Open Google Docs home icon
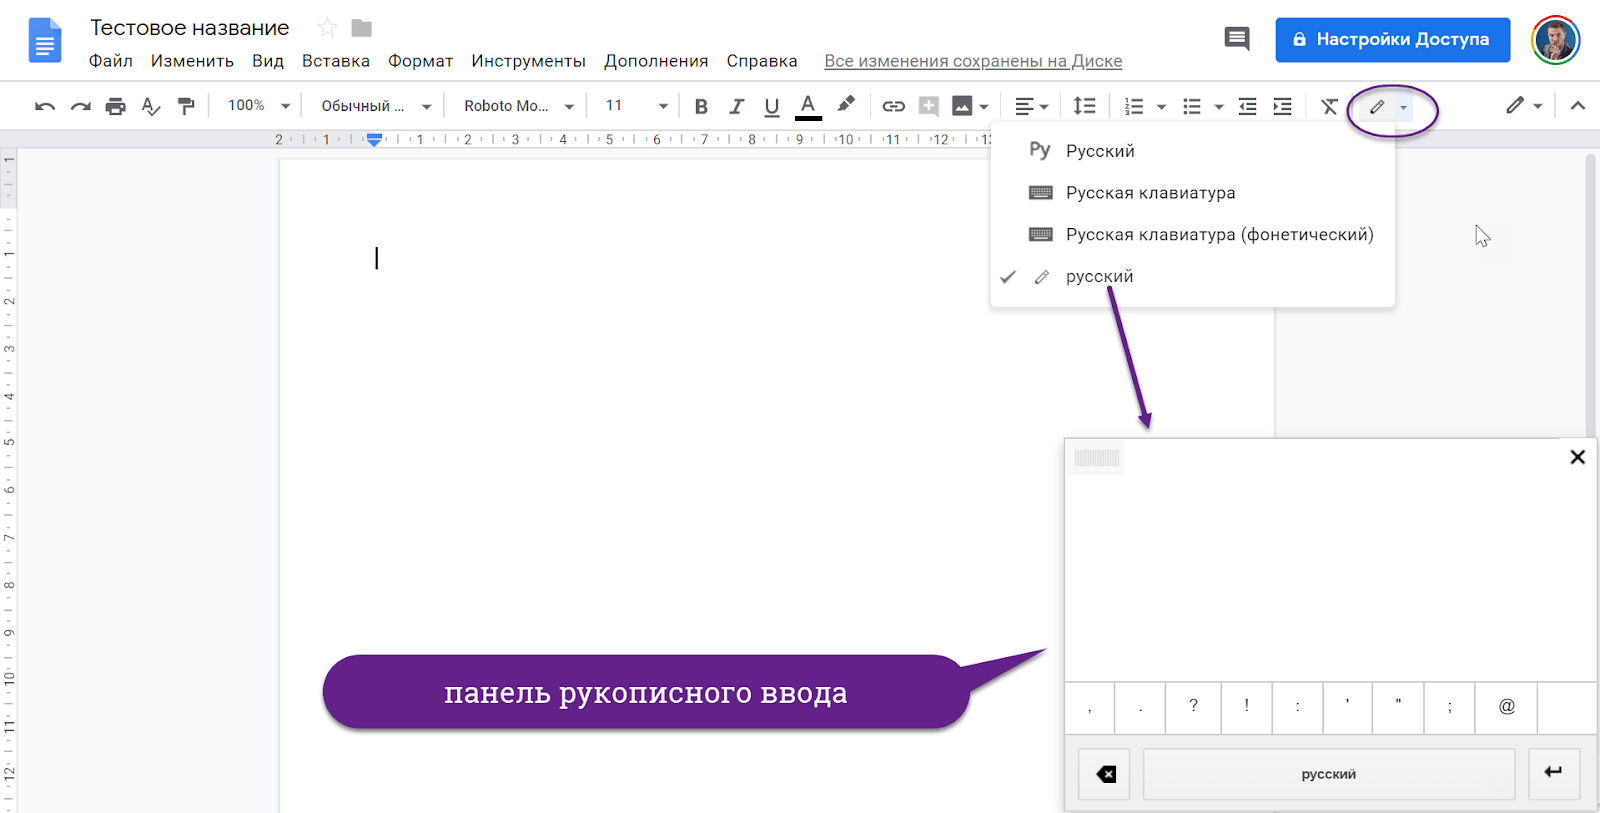Viewport: 1600px width, 813px height. [x=45, y=40]
